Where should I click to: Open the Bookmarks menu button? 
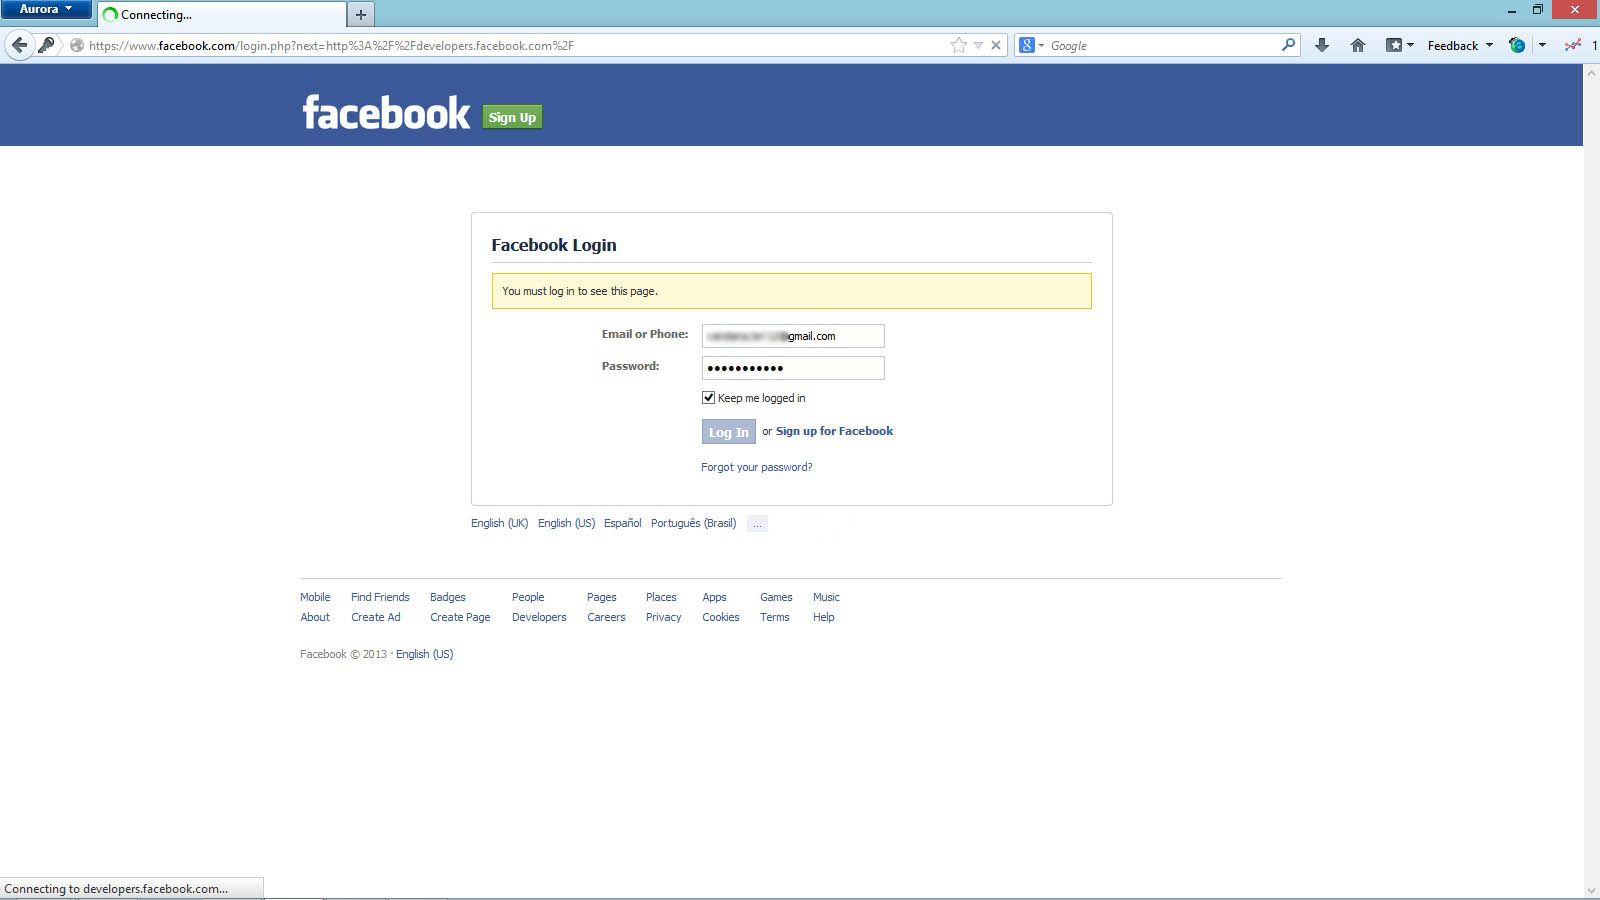click(1400, 45)
